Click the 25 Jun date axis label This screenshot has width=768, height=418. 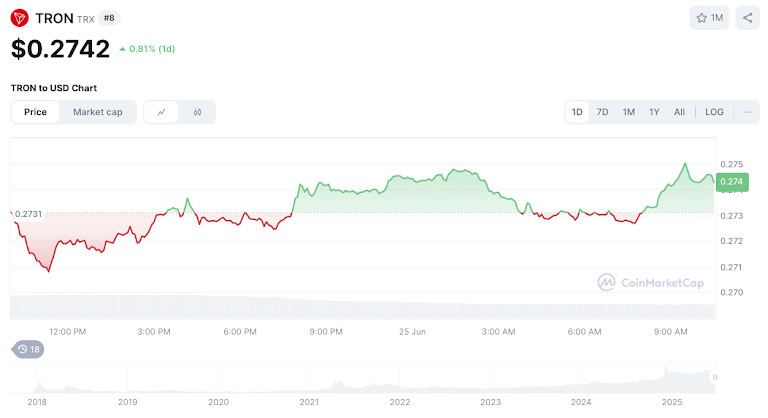click(412, 332)
